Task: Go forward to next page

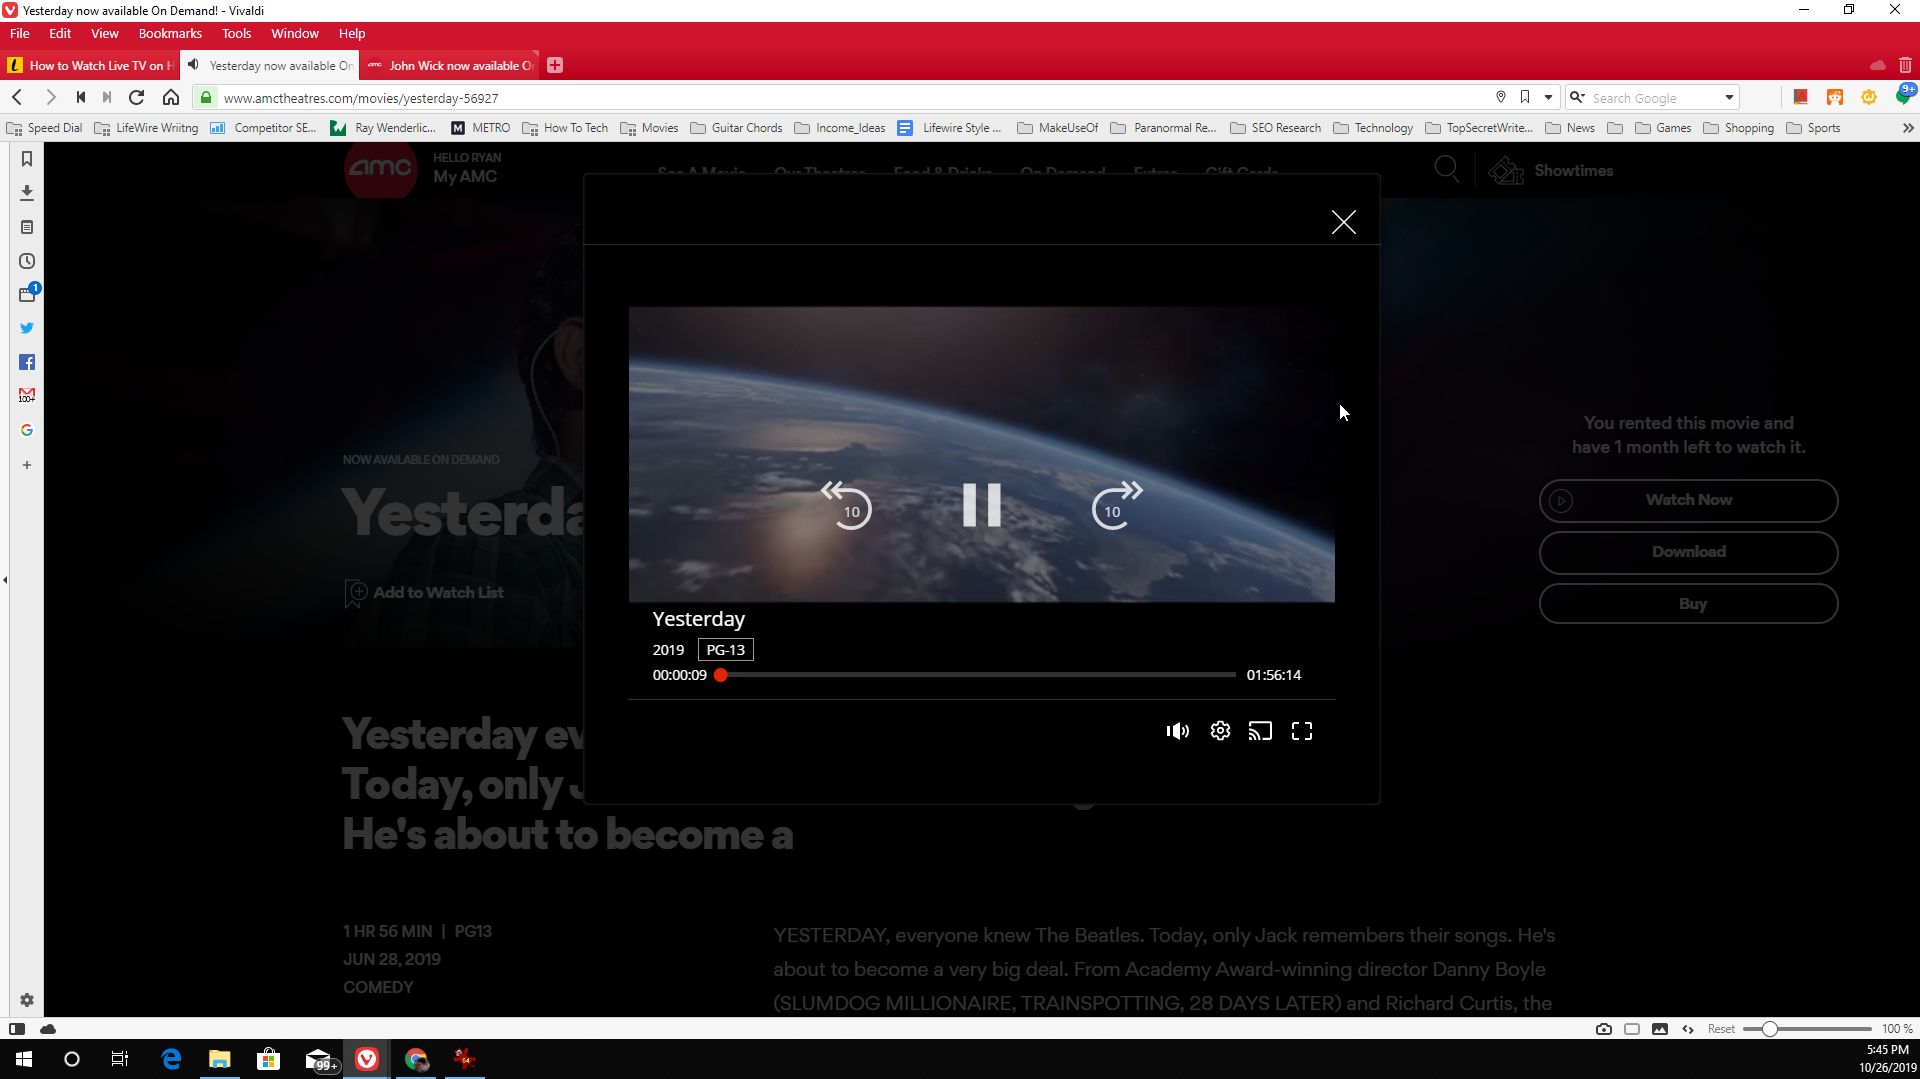Action: point(50,97)
